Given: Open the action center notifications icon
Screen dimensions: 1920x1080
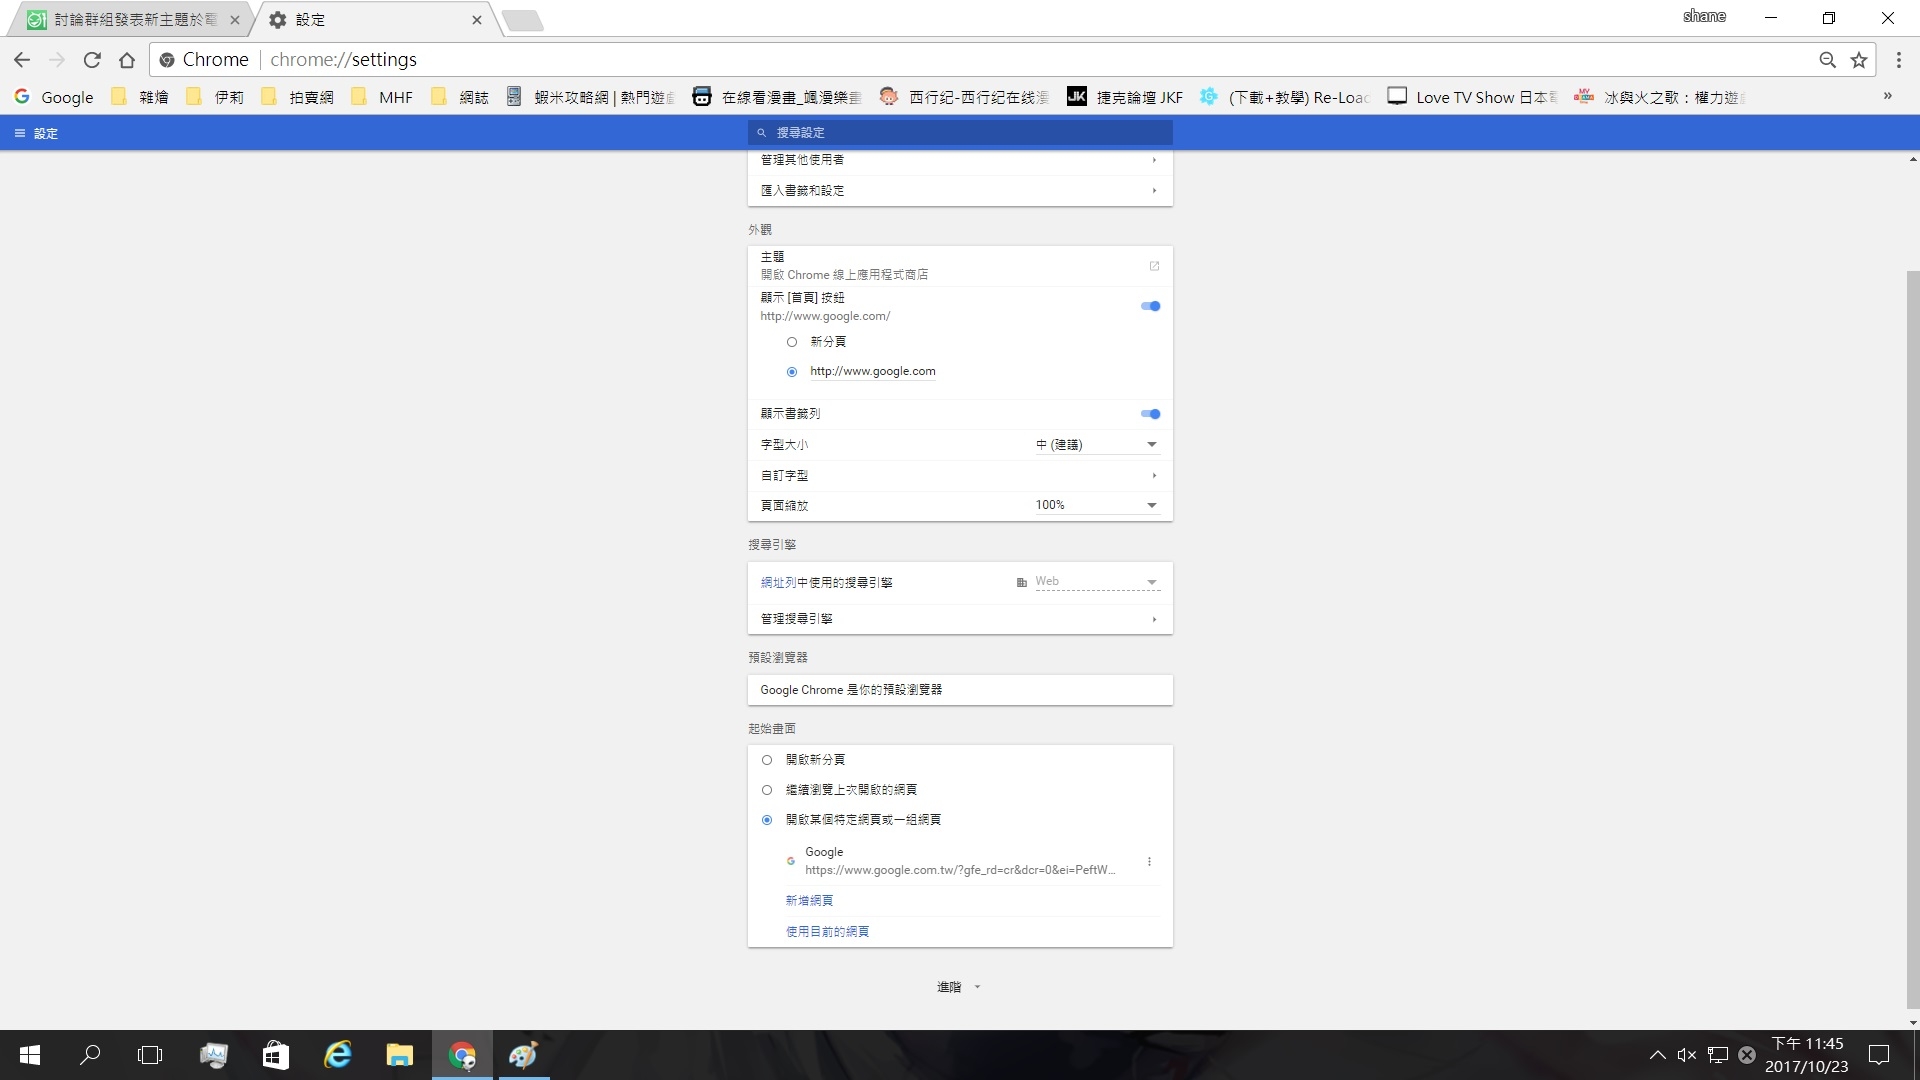Looking at the screenshot, I should [x=1879, y=1055].
